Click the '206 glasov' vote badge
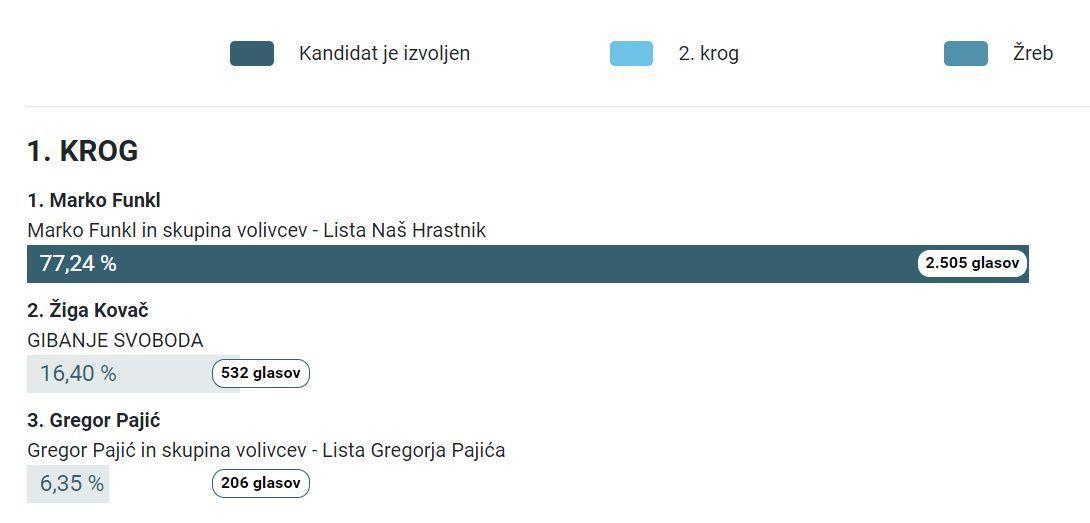1090x523 pixels. [x=260, y=483]
